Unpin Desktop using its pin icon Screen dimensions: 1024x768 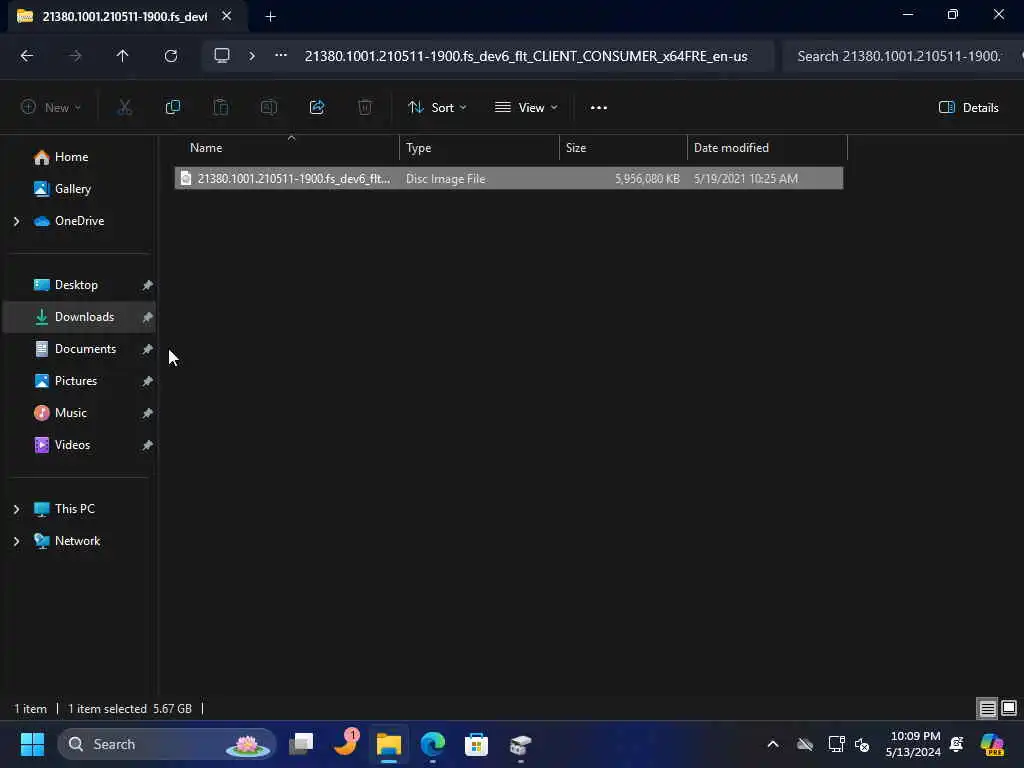[148, 285]
